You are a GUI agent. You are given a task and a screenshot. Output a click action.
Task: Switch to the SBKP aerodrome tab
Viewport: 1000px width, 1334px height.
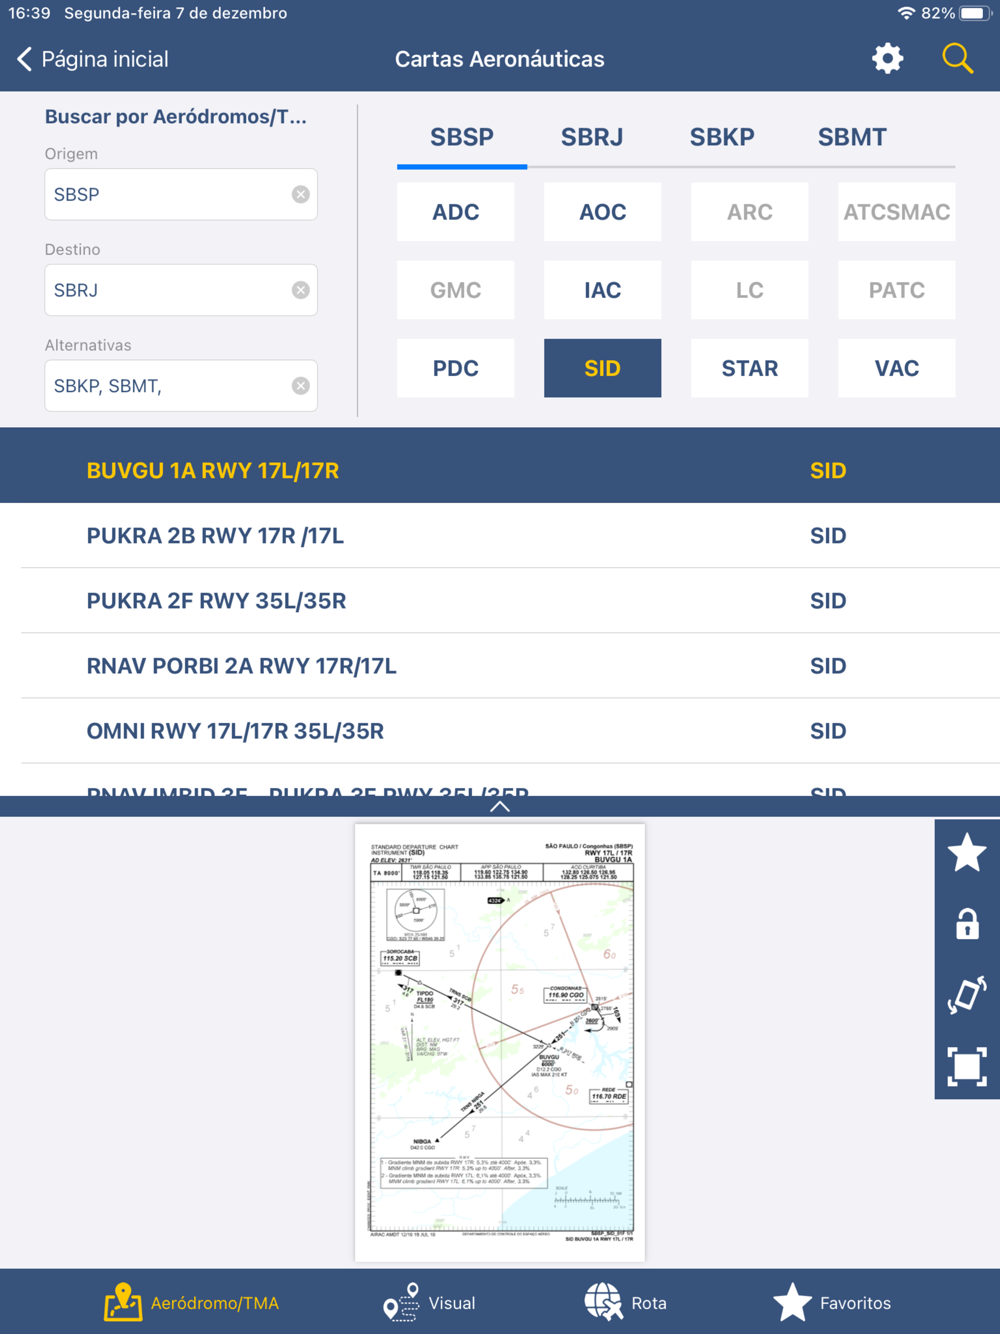point(722,137)
